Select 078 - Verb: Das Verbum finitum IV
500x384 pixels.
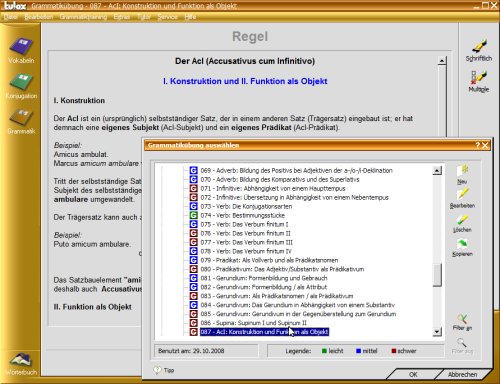point(246,251)
